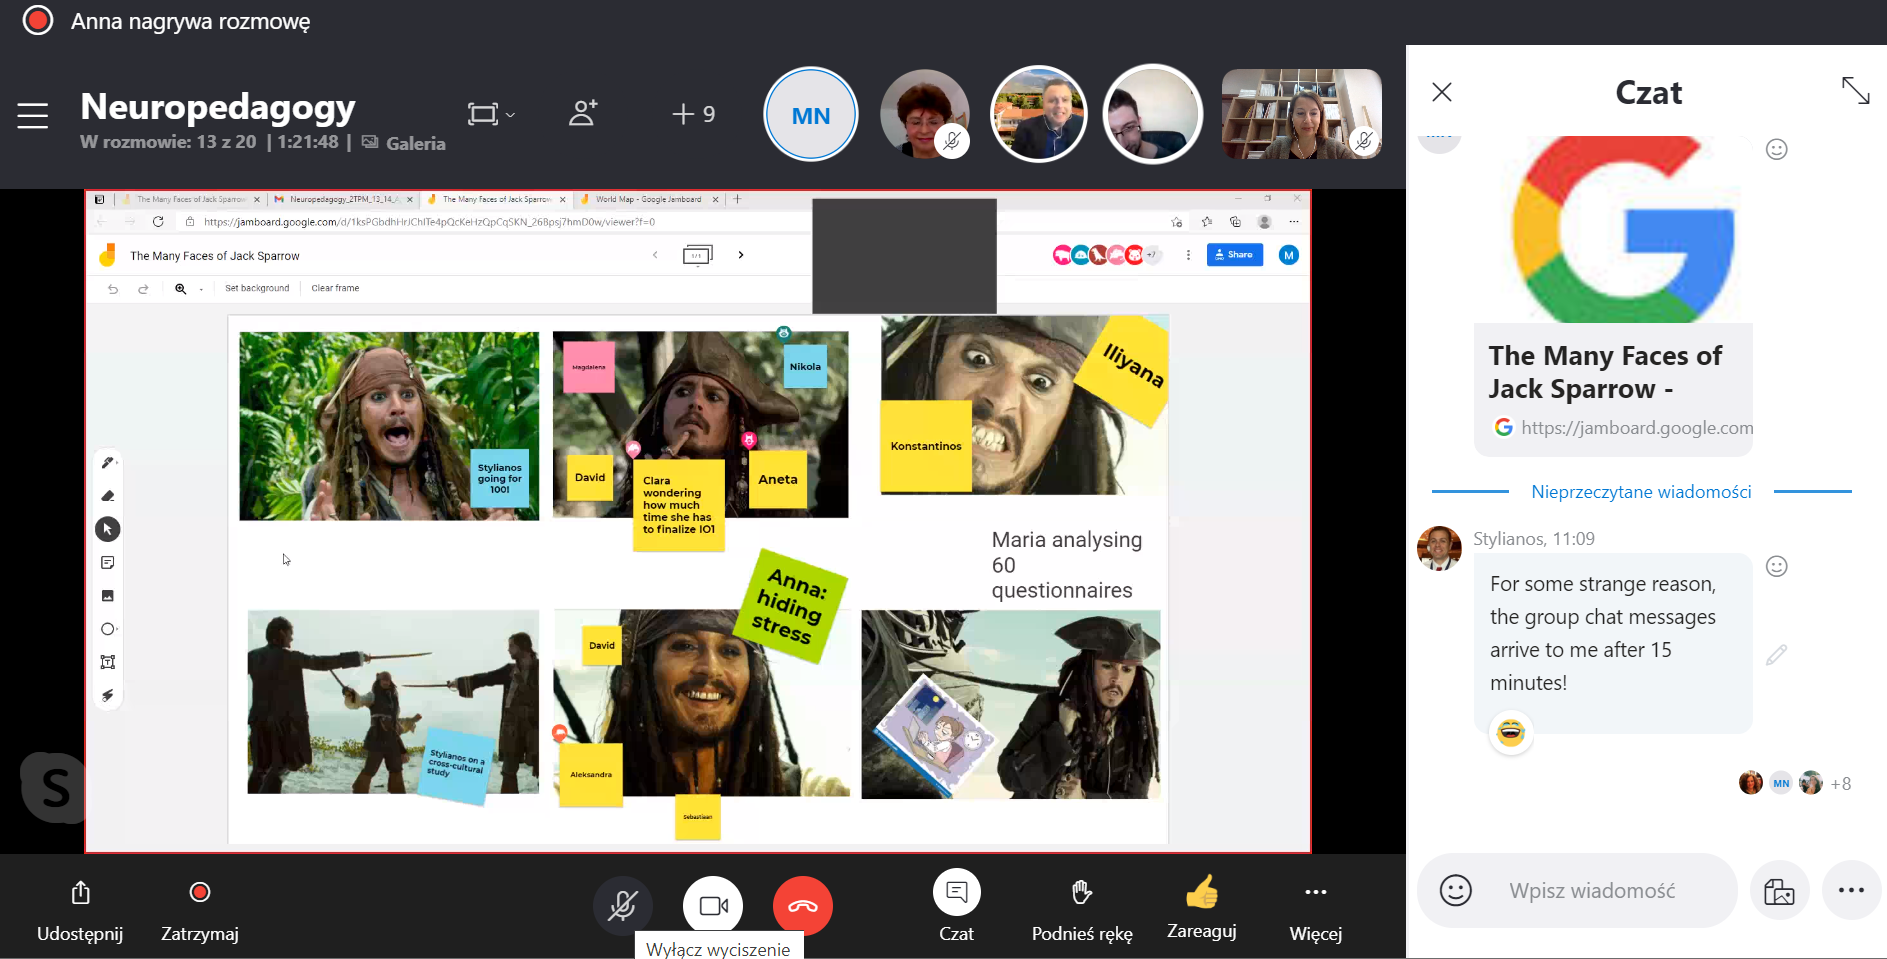1887x959 pixels.
Task: Select the Jamboard pen tool
Action: coord(108,462)
